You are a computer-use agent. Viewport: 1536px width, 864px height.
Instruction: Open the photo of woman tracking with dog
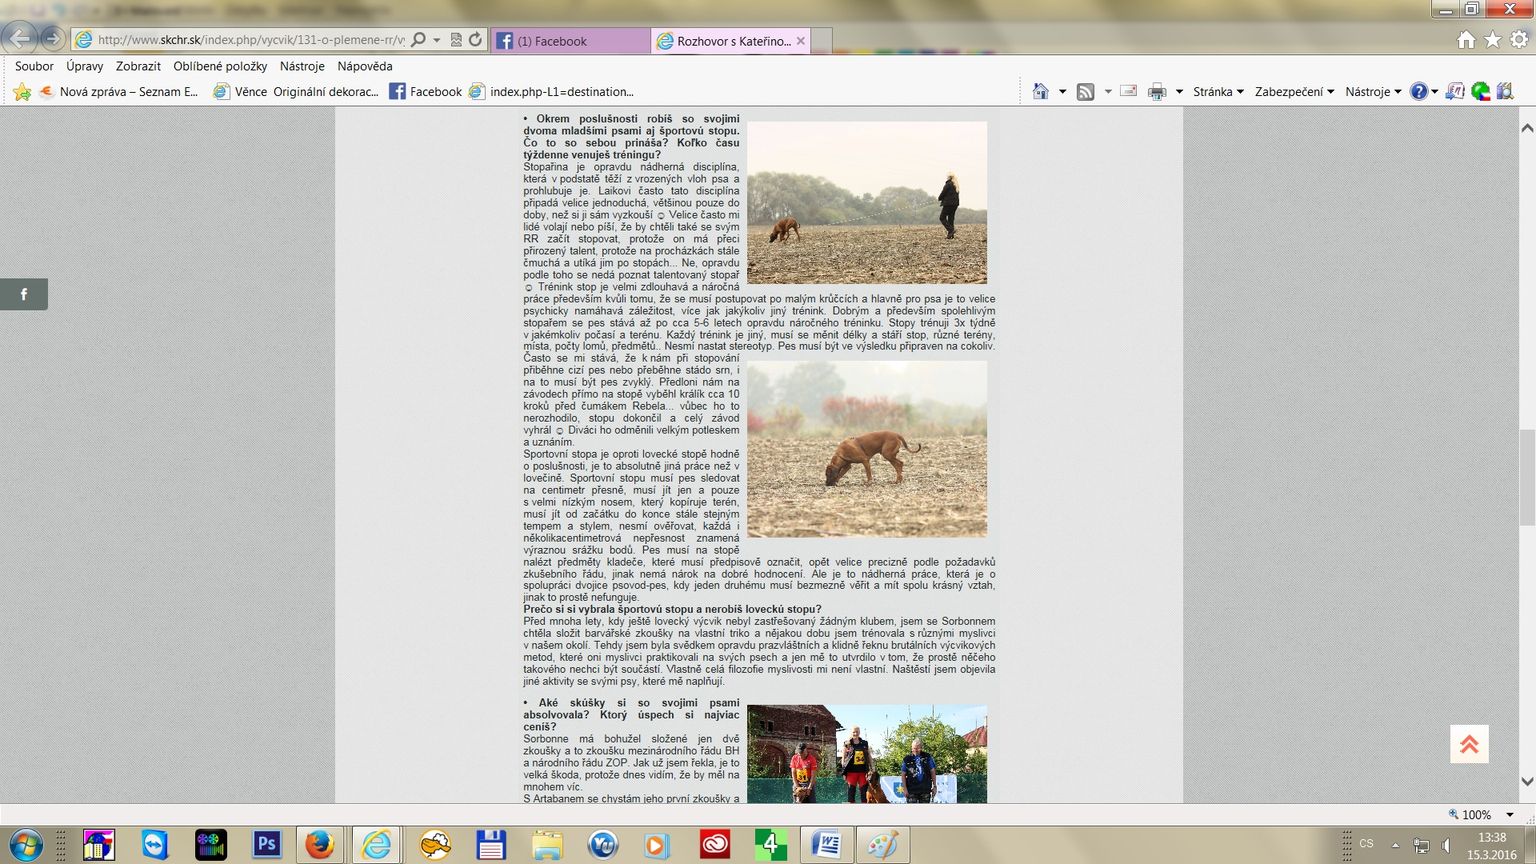[x=867, y=203]
